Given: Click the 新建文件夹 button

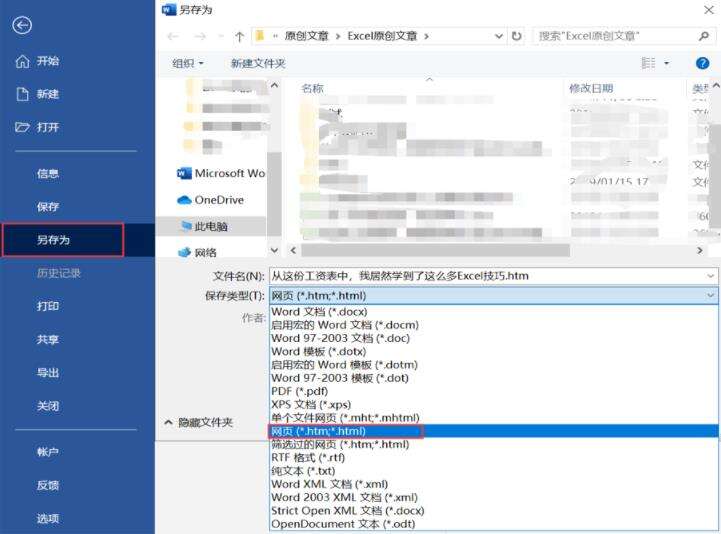Looking at the screenshot, I should [x=258, y=63].
